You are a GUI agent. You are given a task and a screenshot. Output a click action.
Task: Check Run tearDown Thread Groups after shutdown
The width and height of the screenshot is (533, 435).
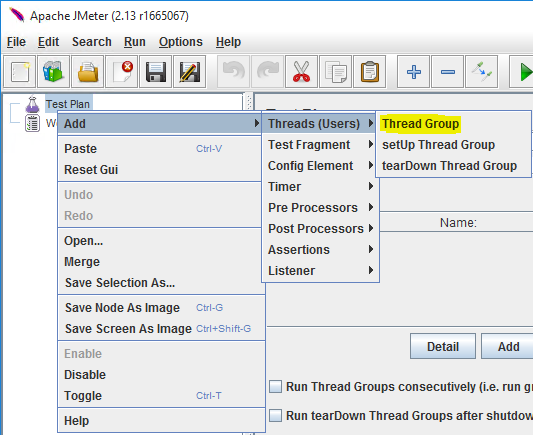pyautogui.click(x=275, y=416)
